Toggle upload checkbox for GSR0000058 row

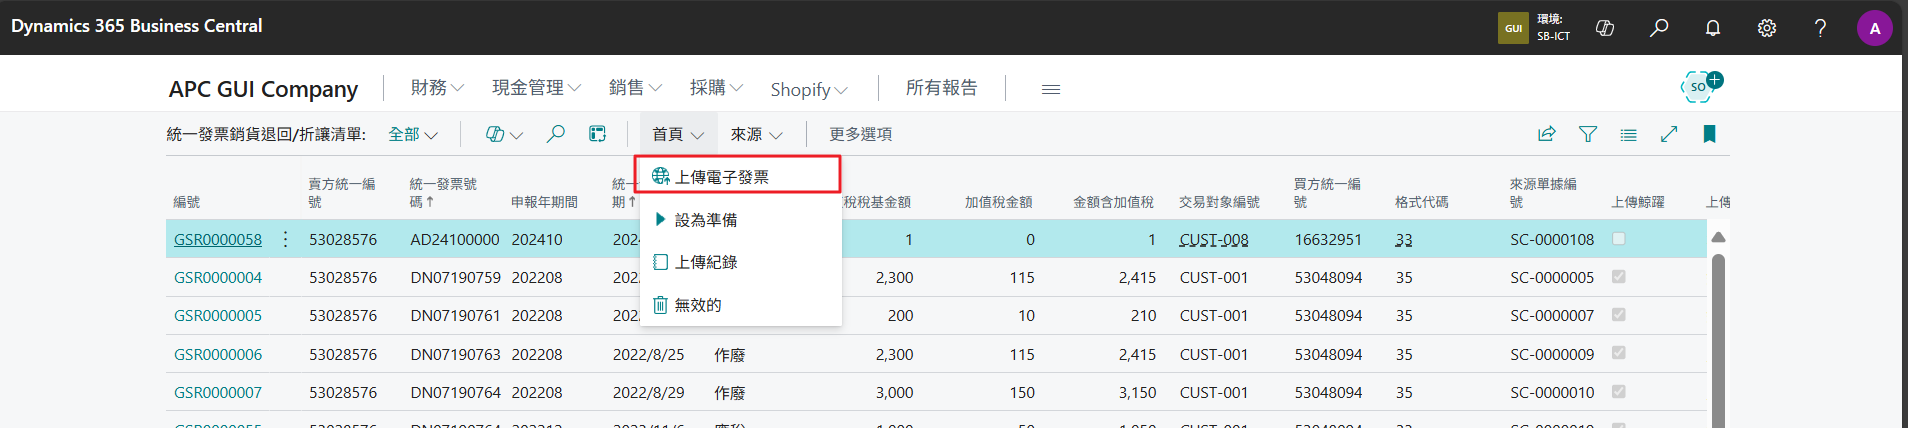[1619, 239]
